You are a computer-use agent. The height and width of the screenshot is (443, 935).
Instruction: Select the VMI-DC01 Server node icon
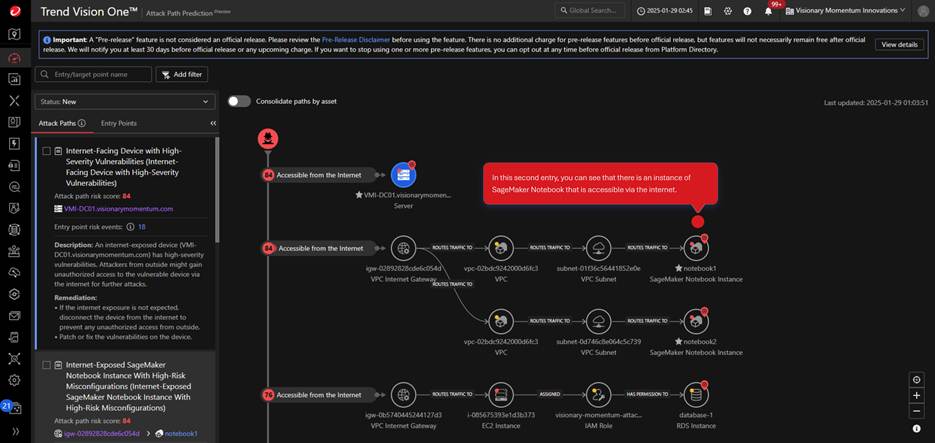[x=404, y=175]
